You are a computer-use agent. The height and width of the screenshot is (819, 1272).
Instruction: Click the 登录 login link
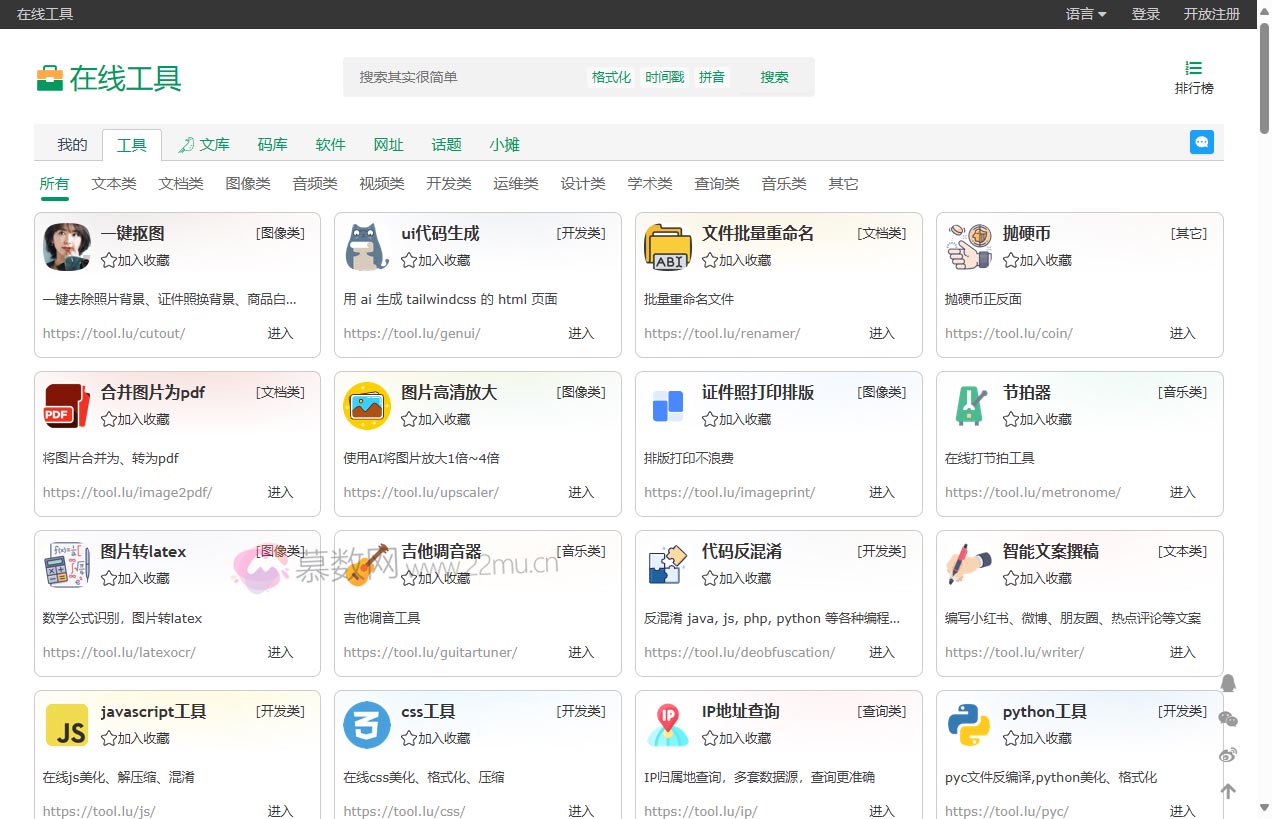[1144, 14]
